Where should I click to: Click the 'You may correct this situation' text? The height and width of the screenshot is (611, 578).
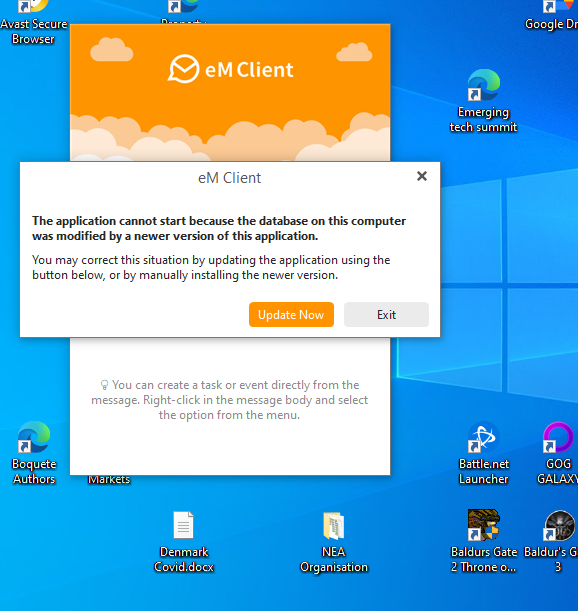pyautogui.click(x=211, y=267)
